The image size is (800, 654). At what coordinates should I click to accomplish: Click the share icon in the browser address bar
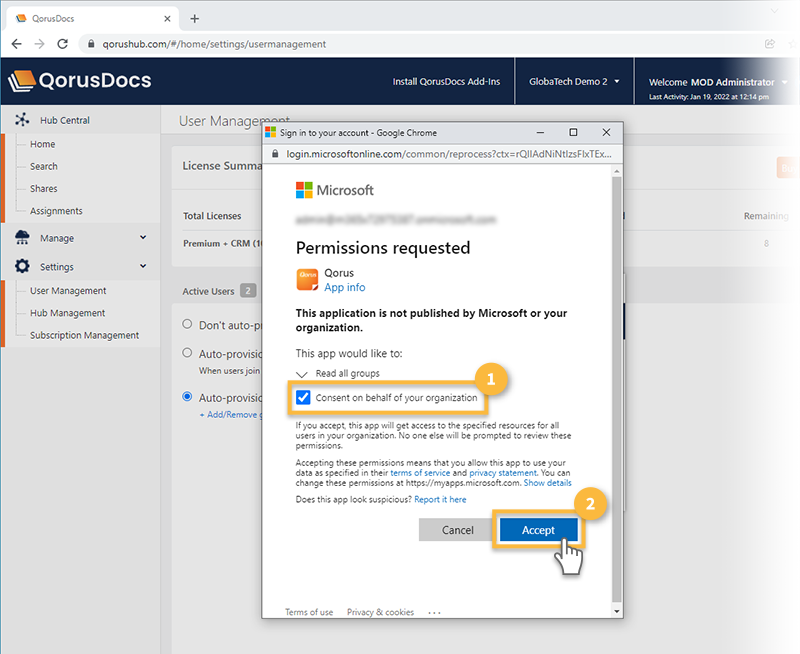pyautogui.click(x=769, y=44)
